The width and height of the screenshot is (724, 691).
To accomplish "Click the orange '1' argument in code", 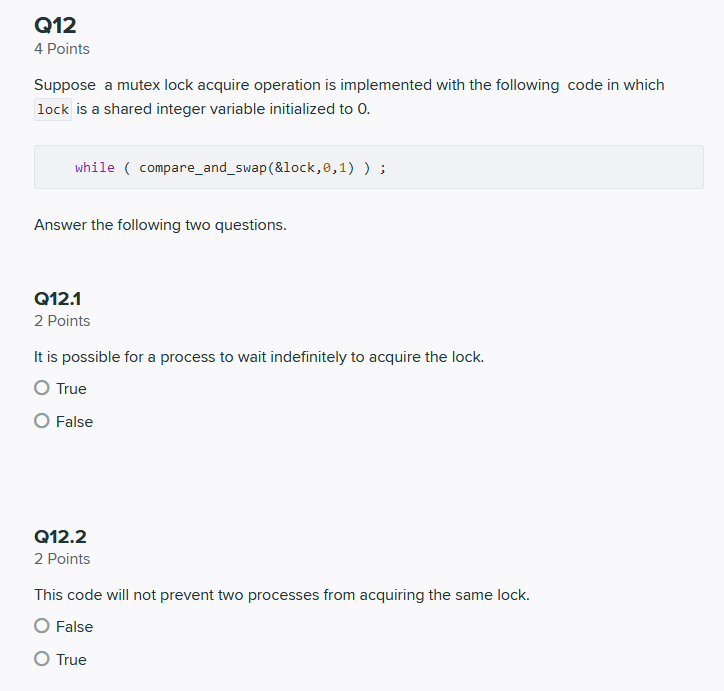I will tap(343, 168).
